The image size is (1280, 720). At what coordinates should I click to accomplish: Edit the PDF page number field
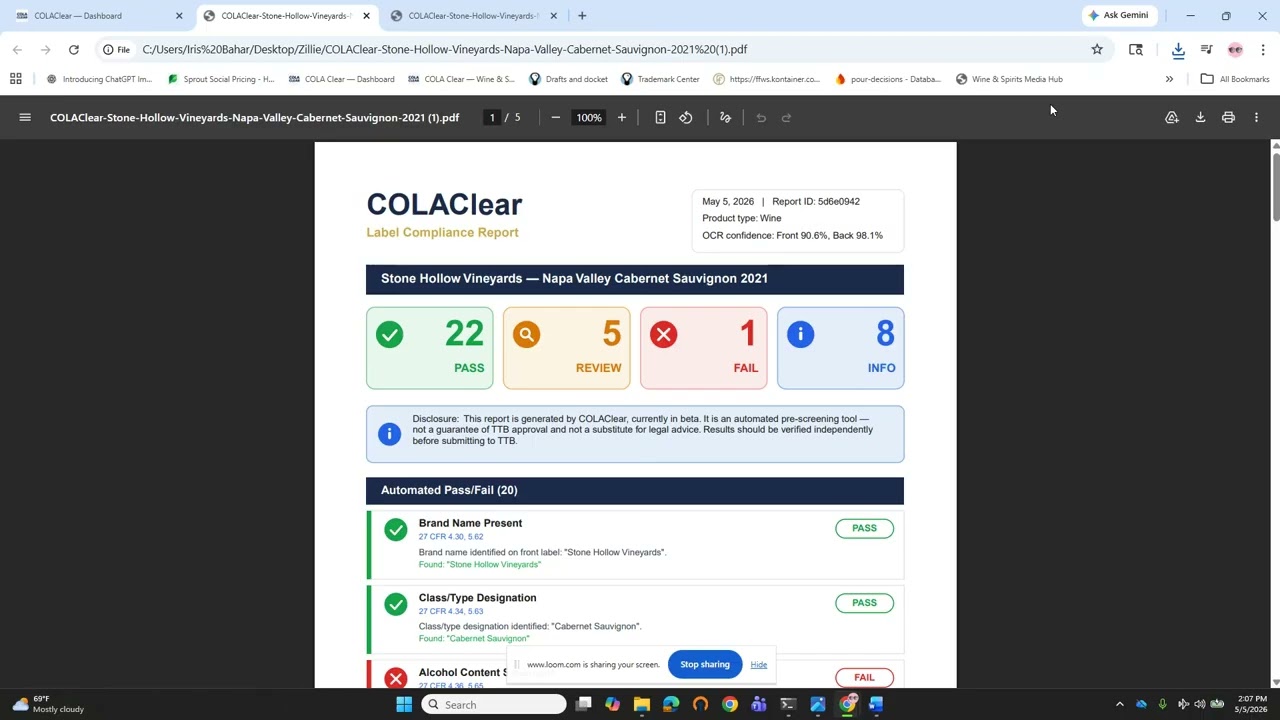click(x=492, y=118)
